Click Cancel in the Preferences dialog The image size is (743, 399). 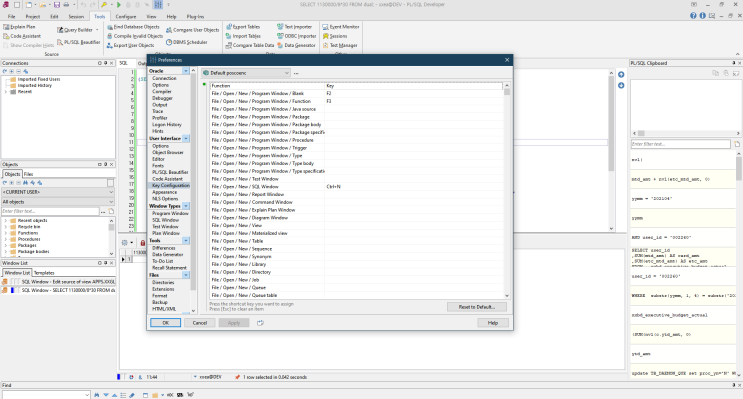click(x=199, y=323)
